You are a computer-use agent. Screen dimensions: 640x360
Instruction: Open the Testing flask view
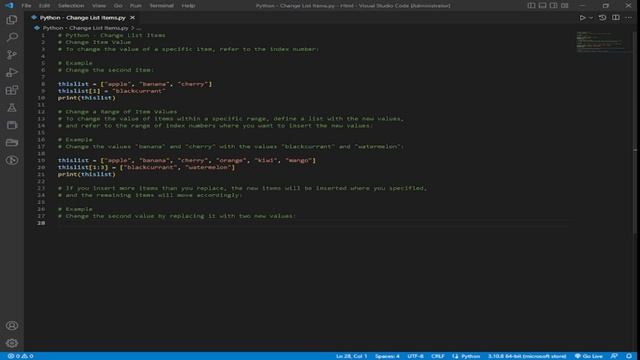pos(12,107)
